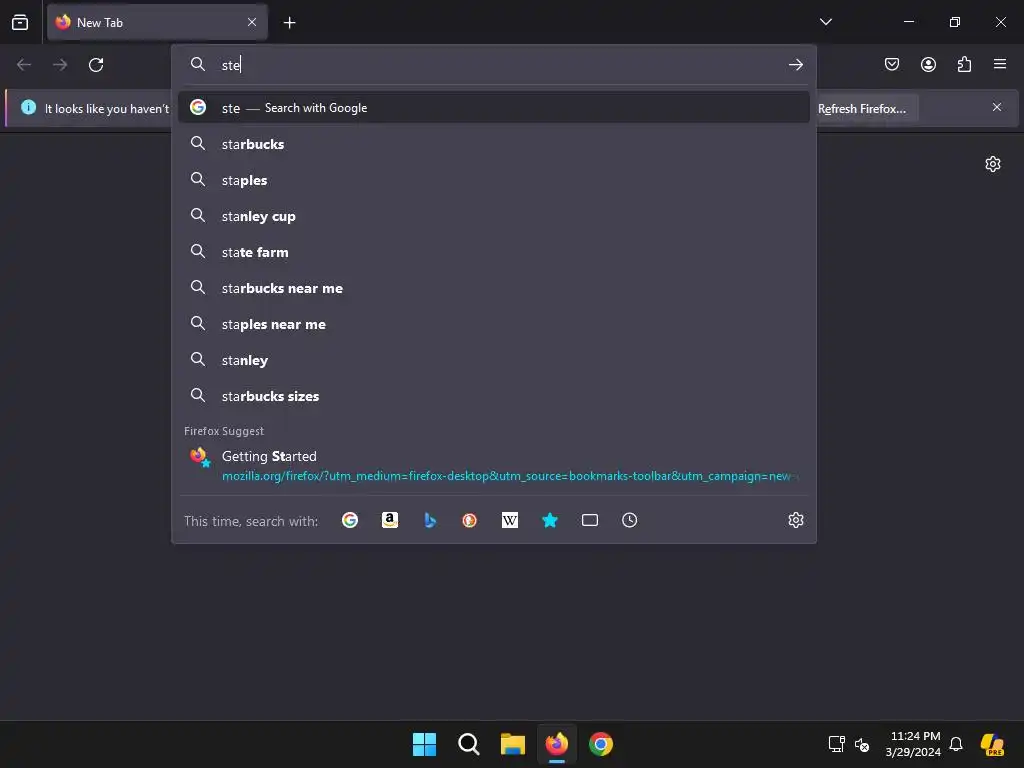Click the Copilot preview icon in taskbar

[993, 744]
